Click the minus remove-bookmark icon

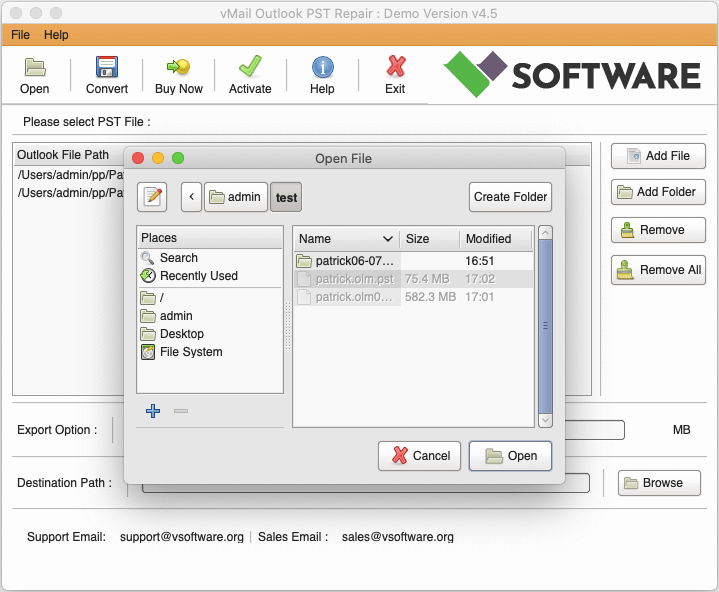pos(181,411)
